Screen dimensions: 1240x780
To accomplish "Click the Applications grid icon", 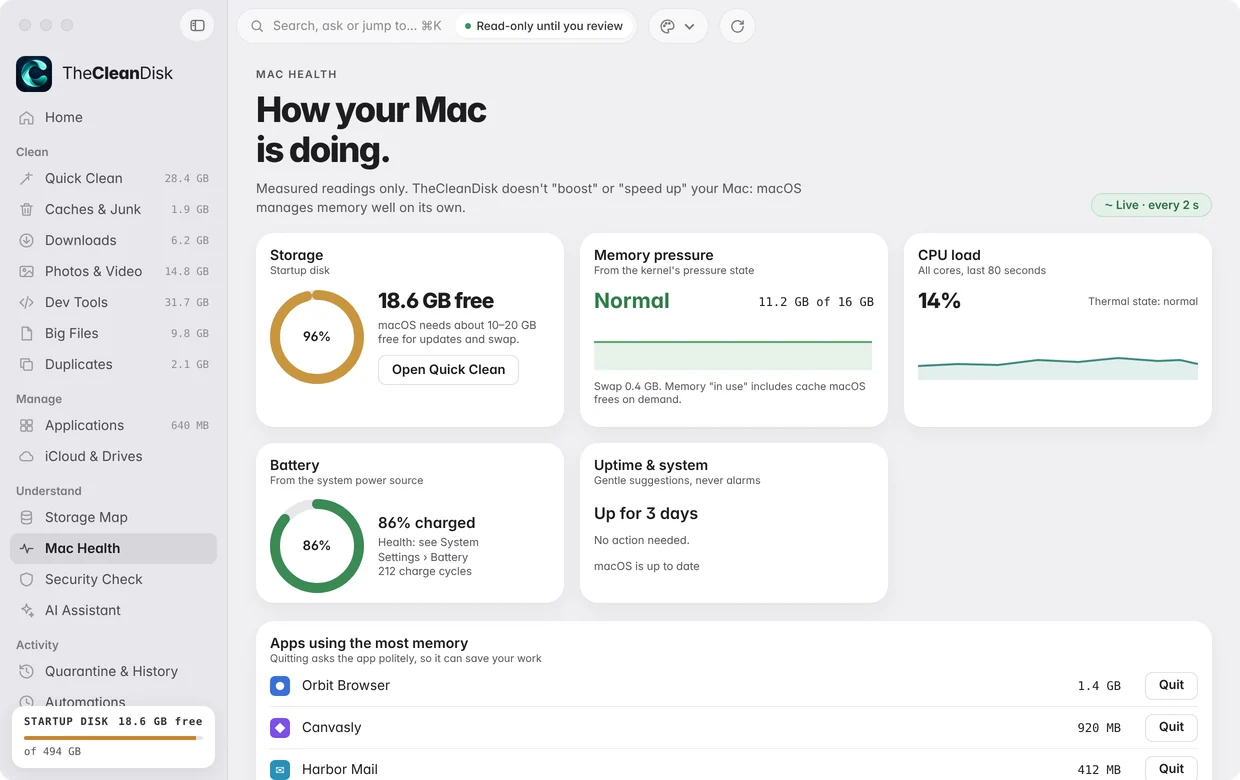I will (x=27, y=426).
